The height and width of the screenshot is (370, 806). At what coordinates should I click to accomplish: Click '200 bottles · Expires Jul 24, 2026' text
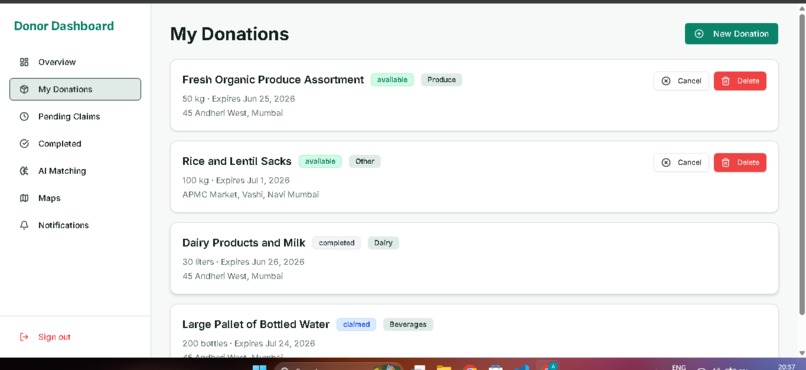(248, 344)
